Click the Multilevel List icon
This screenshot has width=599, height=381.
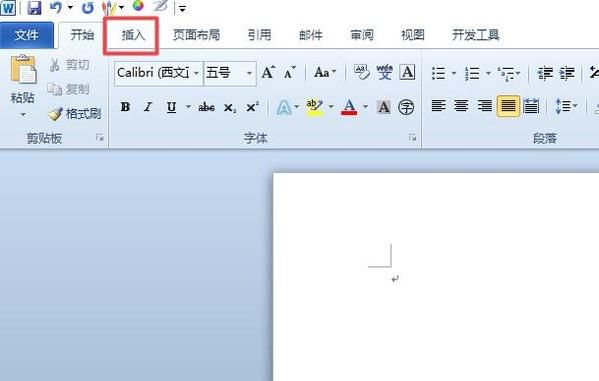[x=506, y=73]
